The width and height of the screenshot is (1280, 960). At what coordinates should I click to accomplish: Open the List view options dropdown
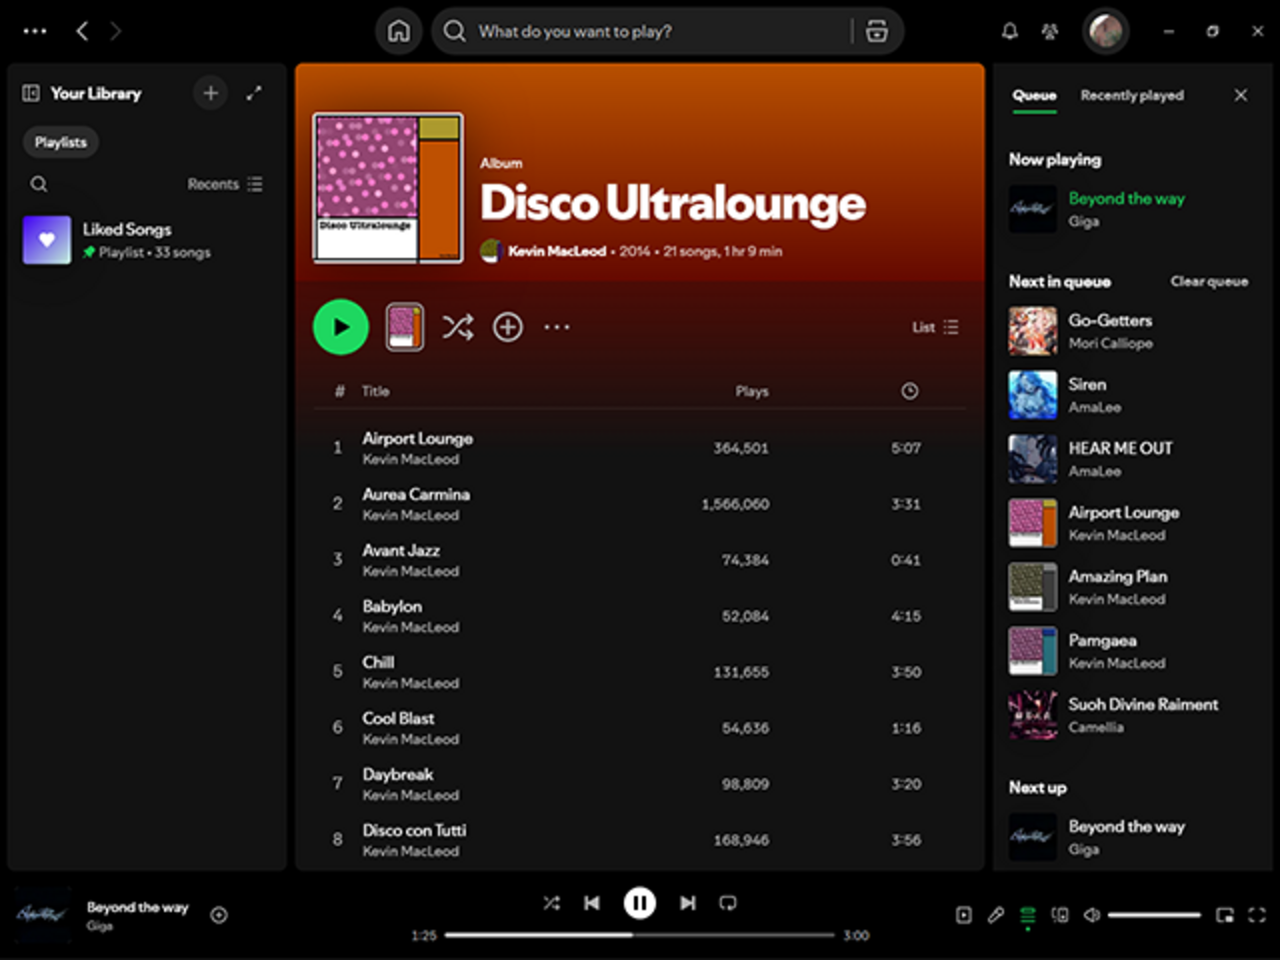coord(935,327)
